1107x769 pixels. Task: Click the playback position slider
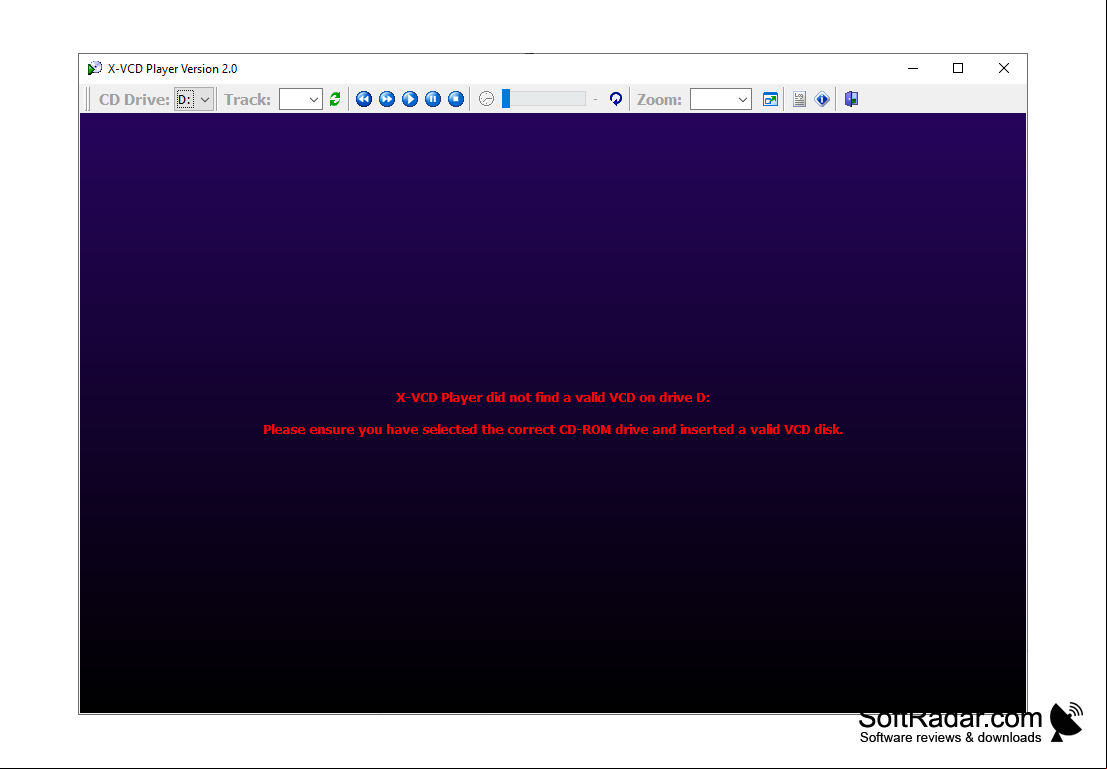pyautogui.click(x=544, y=100)
